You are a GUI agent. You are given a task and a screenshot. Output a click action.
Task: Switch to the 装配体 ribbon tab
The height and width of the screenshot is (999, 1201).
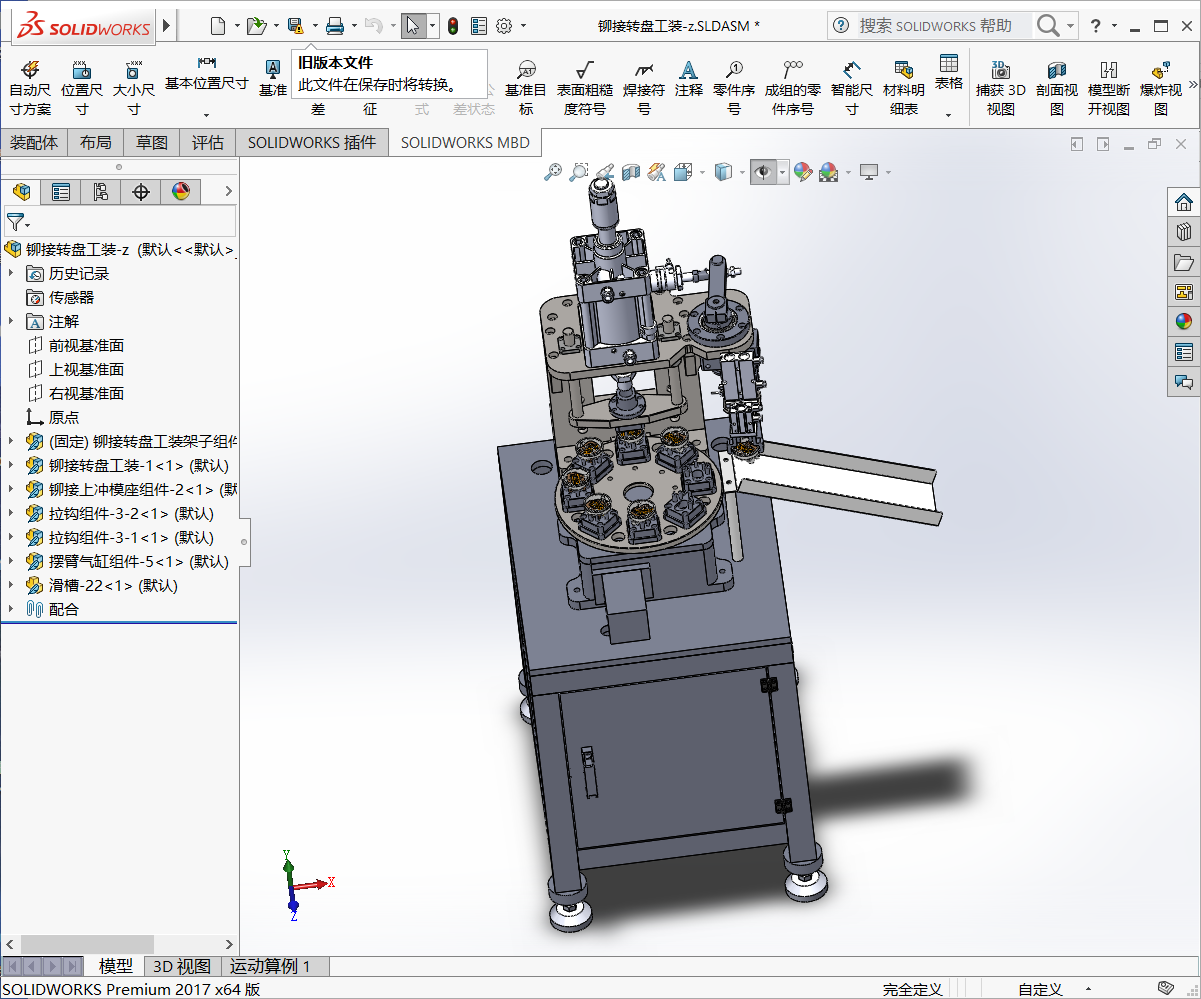pos(34,142)
